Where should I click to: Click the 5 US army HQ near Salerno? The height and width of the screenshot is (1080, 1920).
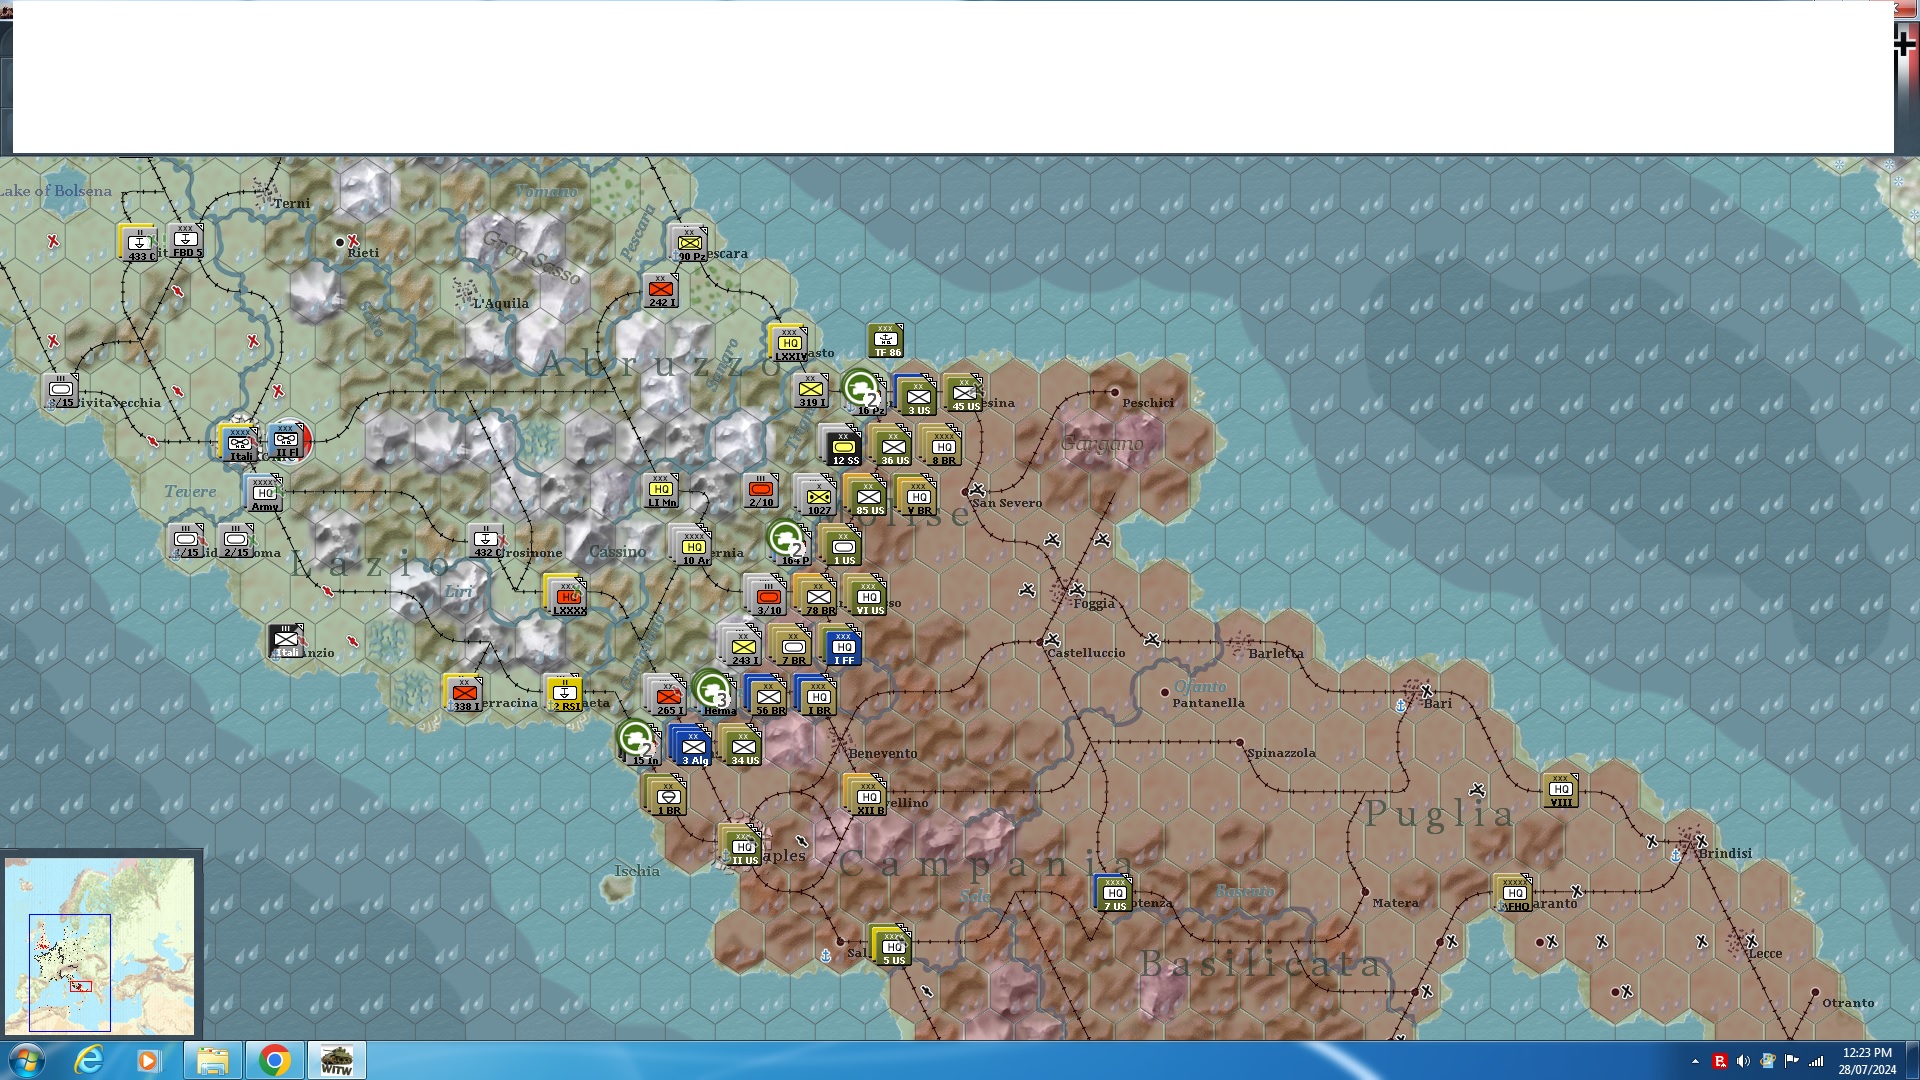coord(892,946)
